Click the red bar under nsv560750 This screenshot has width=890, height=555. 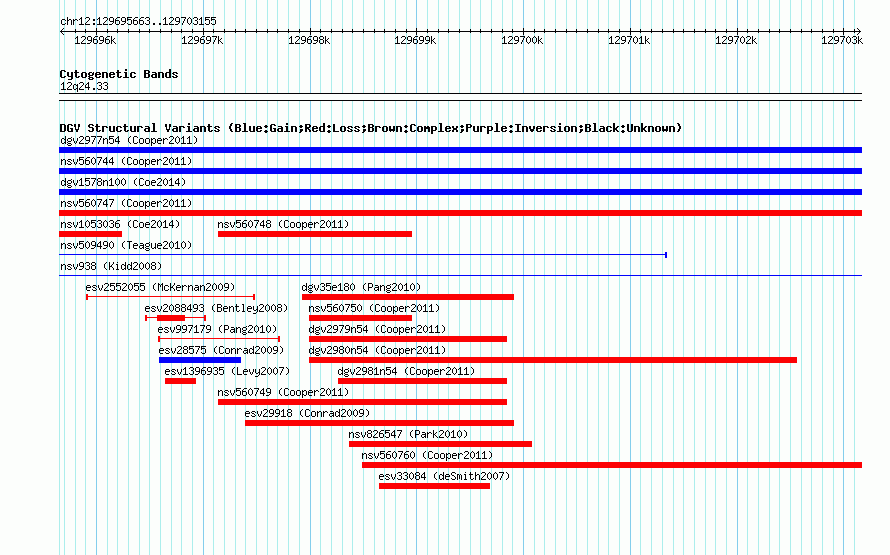point(360,318)
